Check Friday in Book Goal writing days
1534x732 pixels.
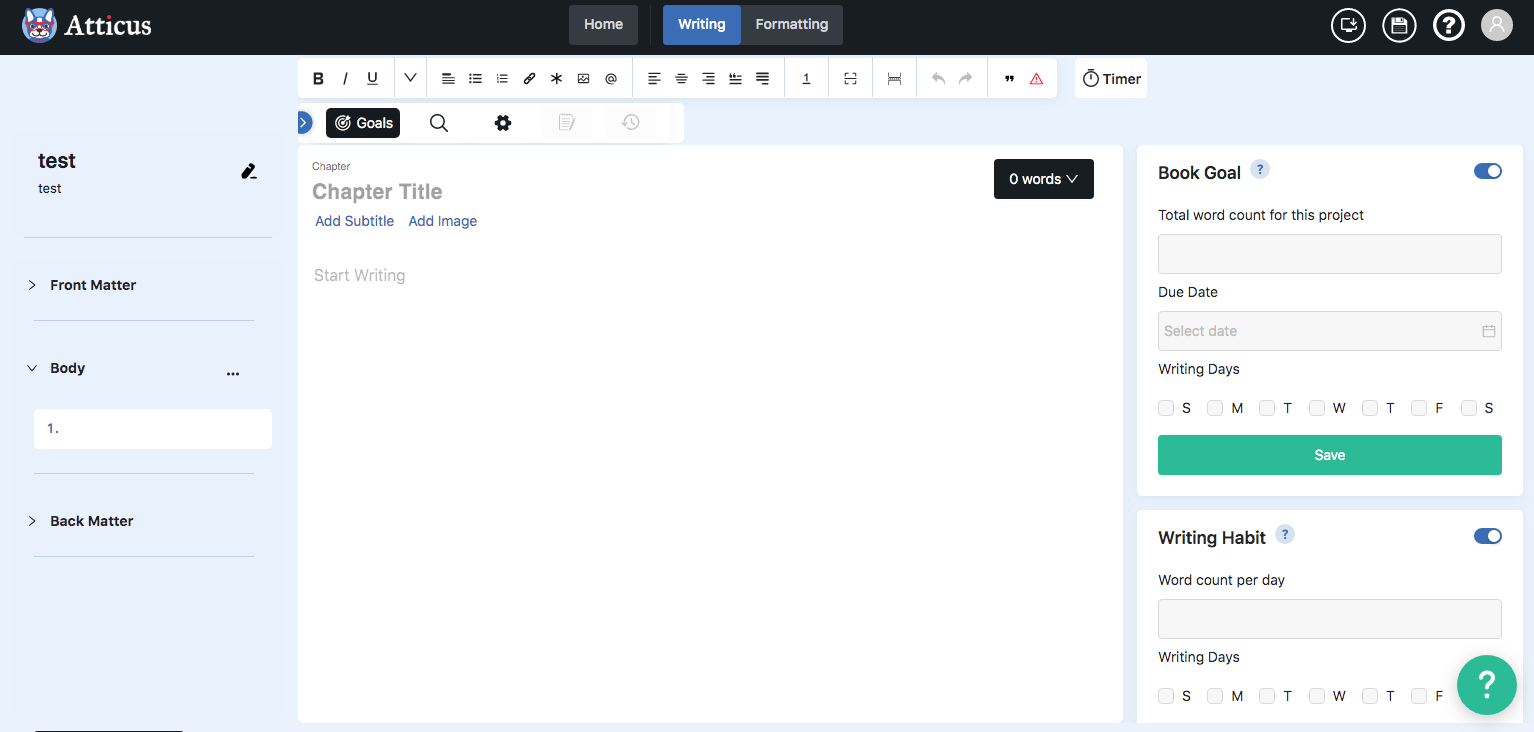click(x=1419, y=408)
